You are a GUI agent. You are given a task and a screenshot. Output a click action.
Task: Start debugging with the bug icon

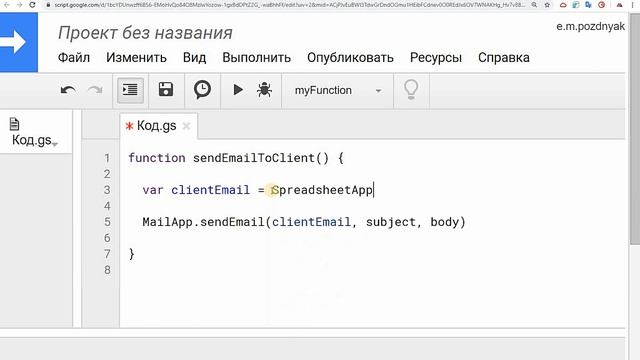tap(264, 89)
